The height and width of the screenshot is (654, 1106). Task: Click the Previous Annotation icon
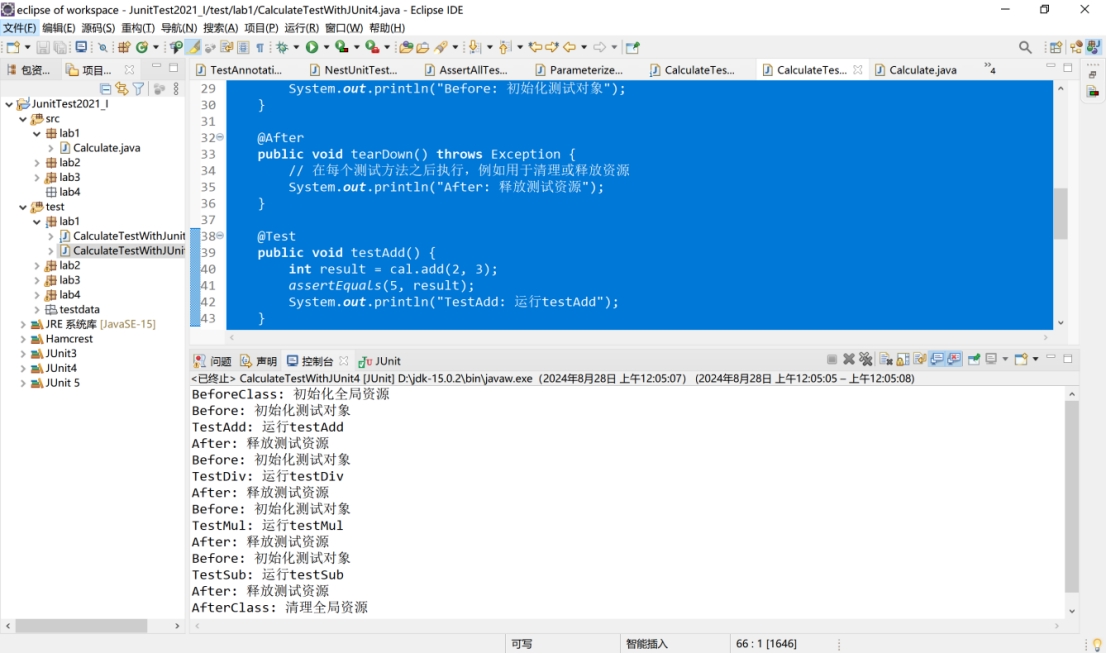coord(504,47)
